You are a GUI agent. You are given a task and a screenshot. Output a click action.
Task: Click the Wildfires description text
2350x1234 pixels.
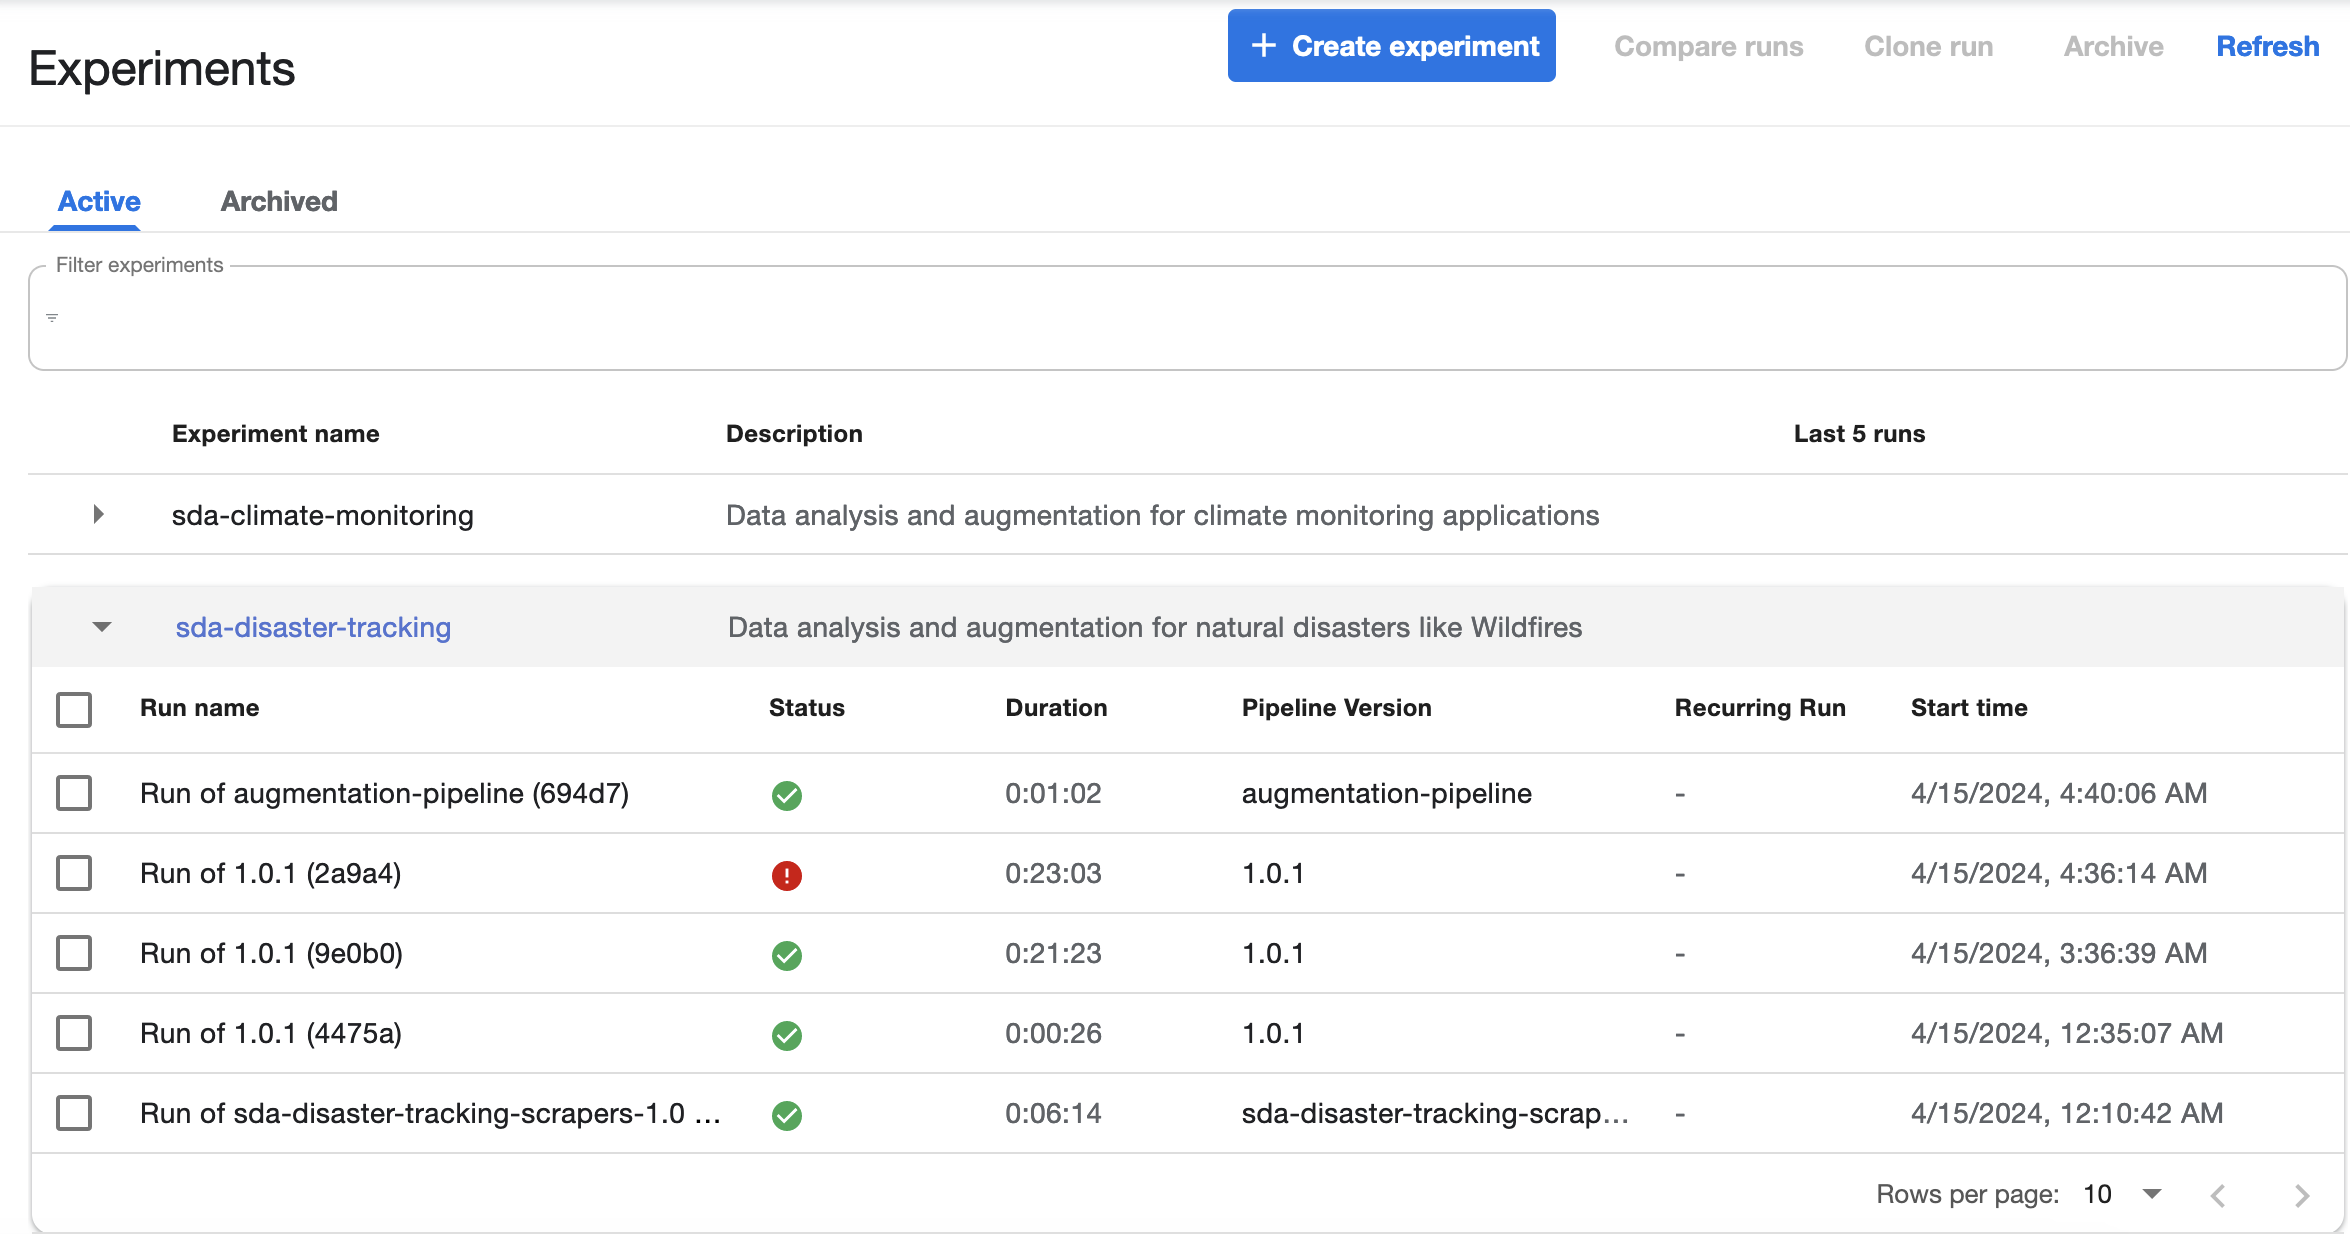[1155, 627]
